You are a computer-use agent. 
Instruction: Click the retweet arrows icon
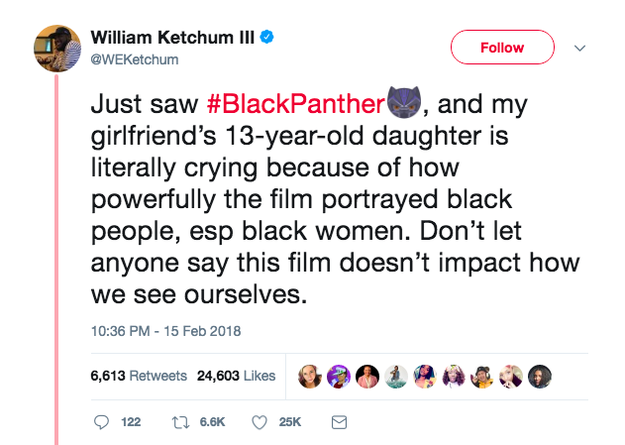(181, 423)
